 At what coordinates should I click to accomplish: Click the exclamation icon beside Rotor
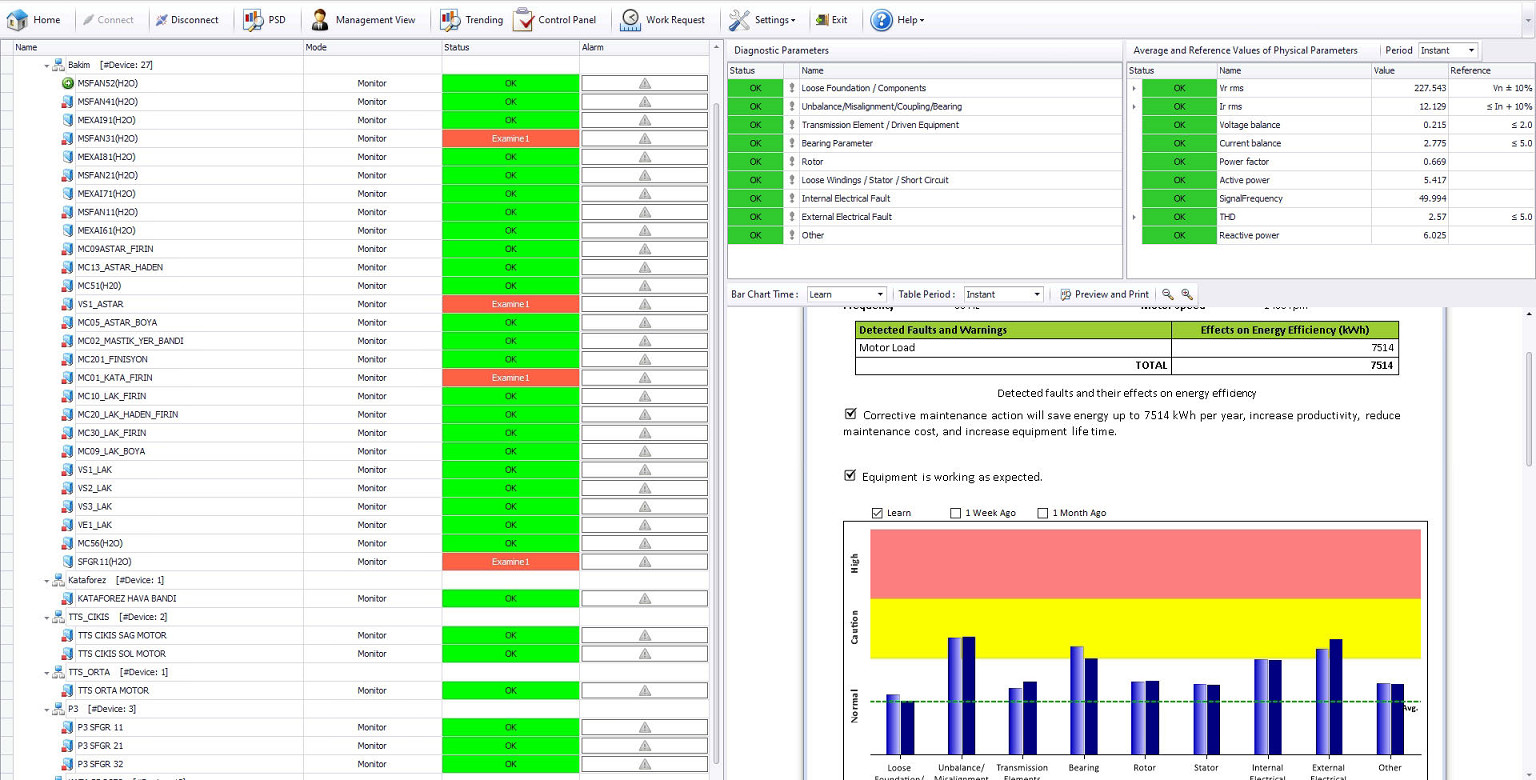(x=791, y=161)
